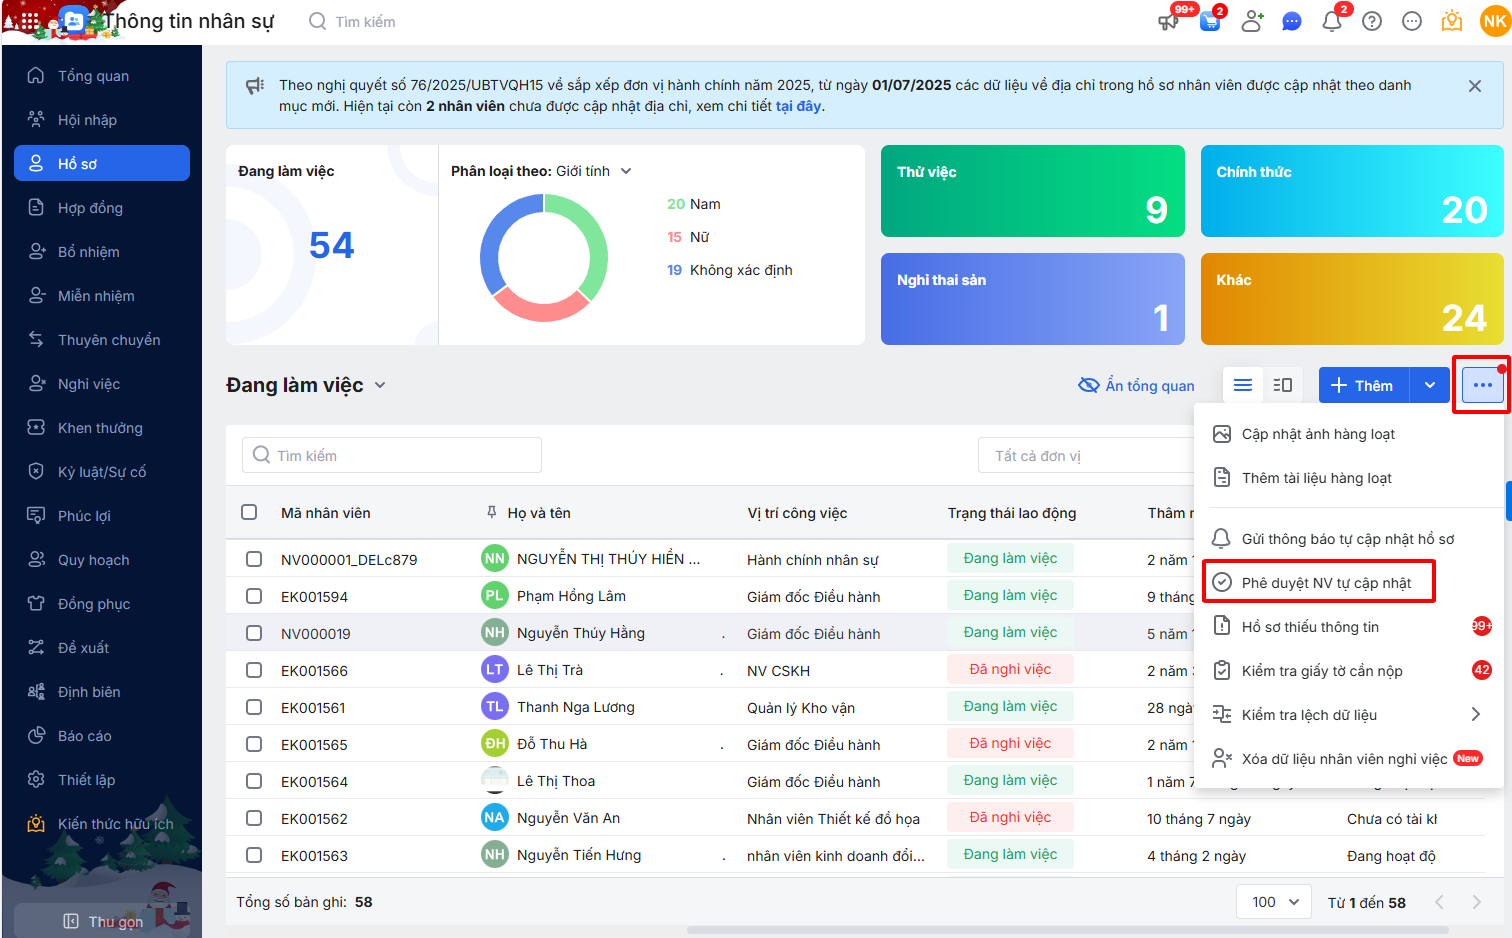Click the three-dots more options button
The image size is (1512, 938).
[x=1482, y=385]
